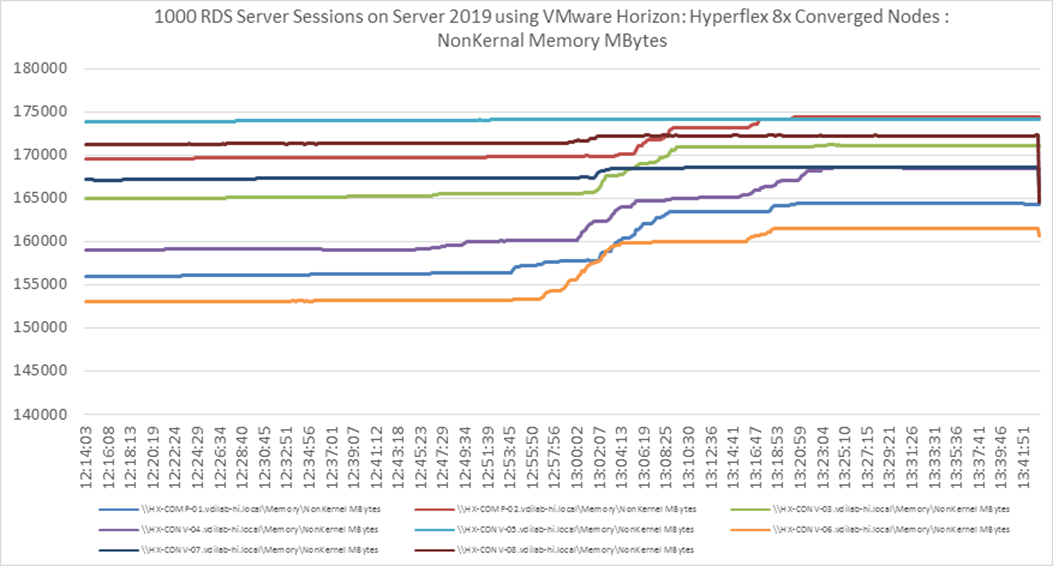1053x566 pixels.
Task: Click the 175000 y-axis label
Action: pyautogui.click(x=40, y=111)
